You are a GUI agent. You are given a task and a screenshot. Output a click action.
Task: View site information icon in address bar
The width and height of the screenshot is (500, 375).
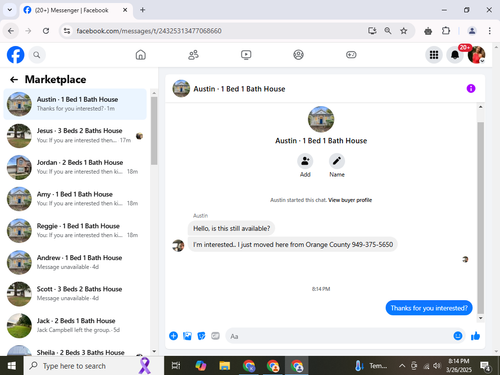(x=67, y=31)
